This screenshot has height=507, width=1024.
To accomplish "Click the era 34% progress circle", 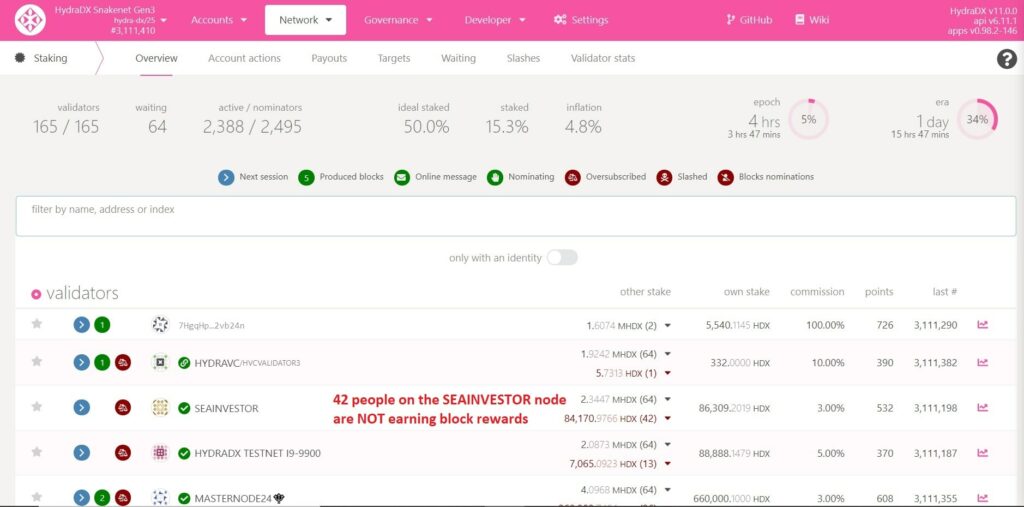I will pyautogui.click(x=977, y=120).
